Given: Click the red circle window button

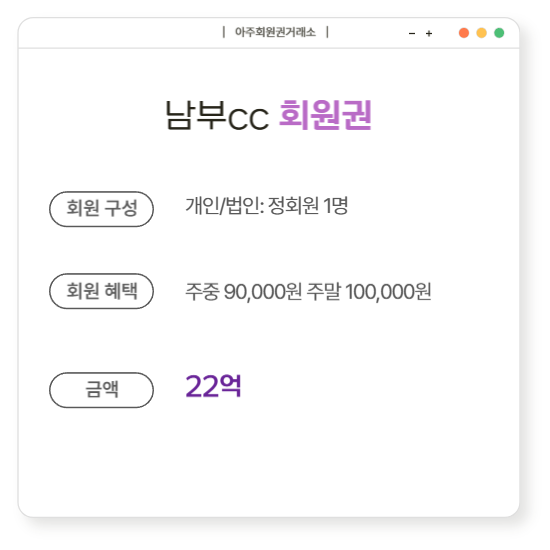Looking at the screenshot, I should 464,33.
